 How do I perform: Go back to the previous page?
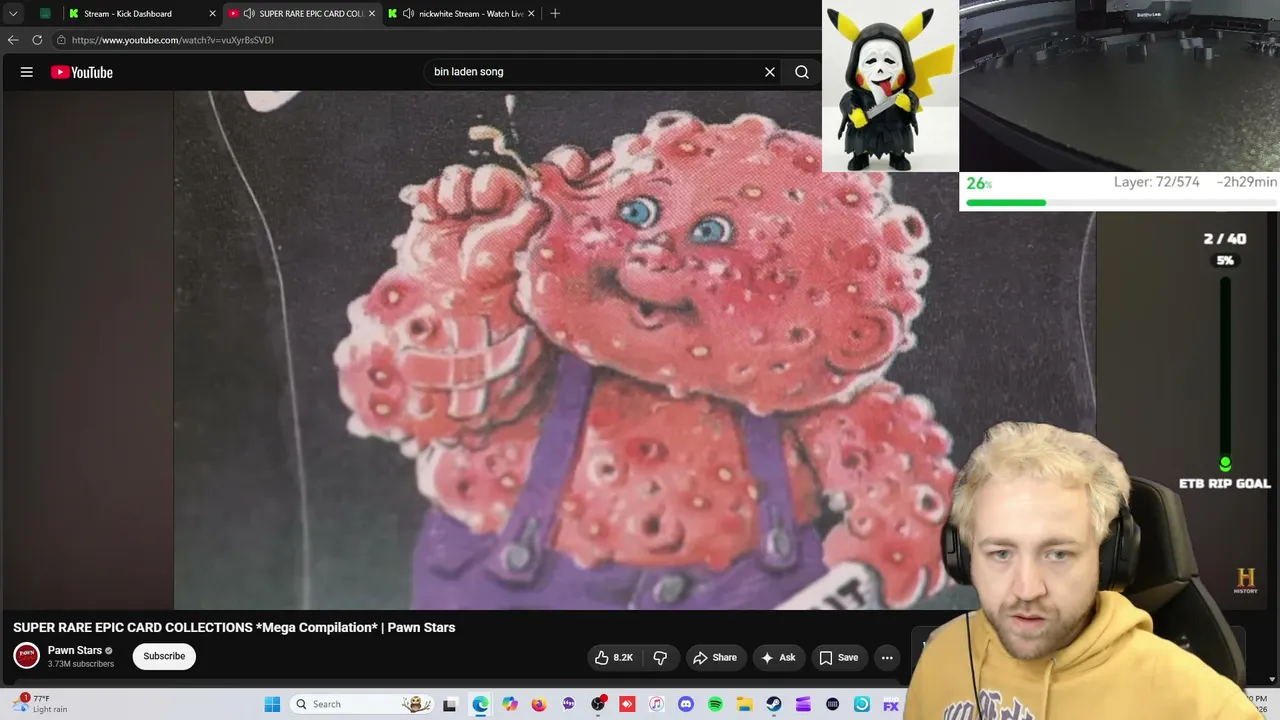coord(13,40)
